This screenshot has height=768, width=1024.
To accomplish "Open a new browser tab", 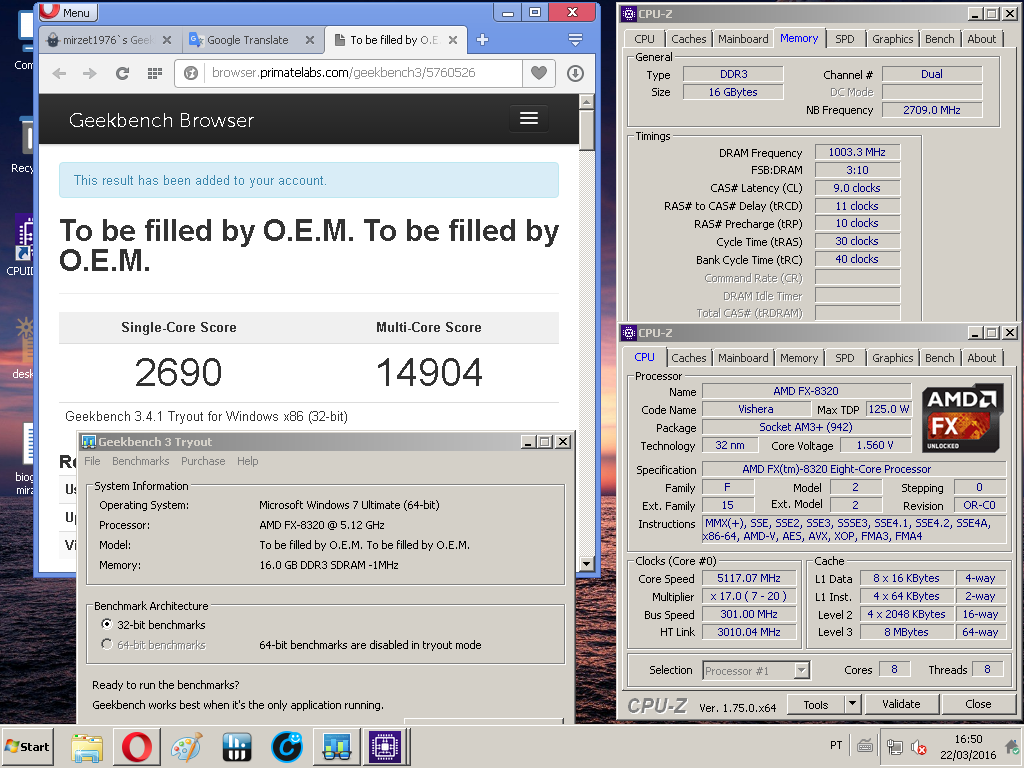I will click(483, 40).
